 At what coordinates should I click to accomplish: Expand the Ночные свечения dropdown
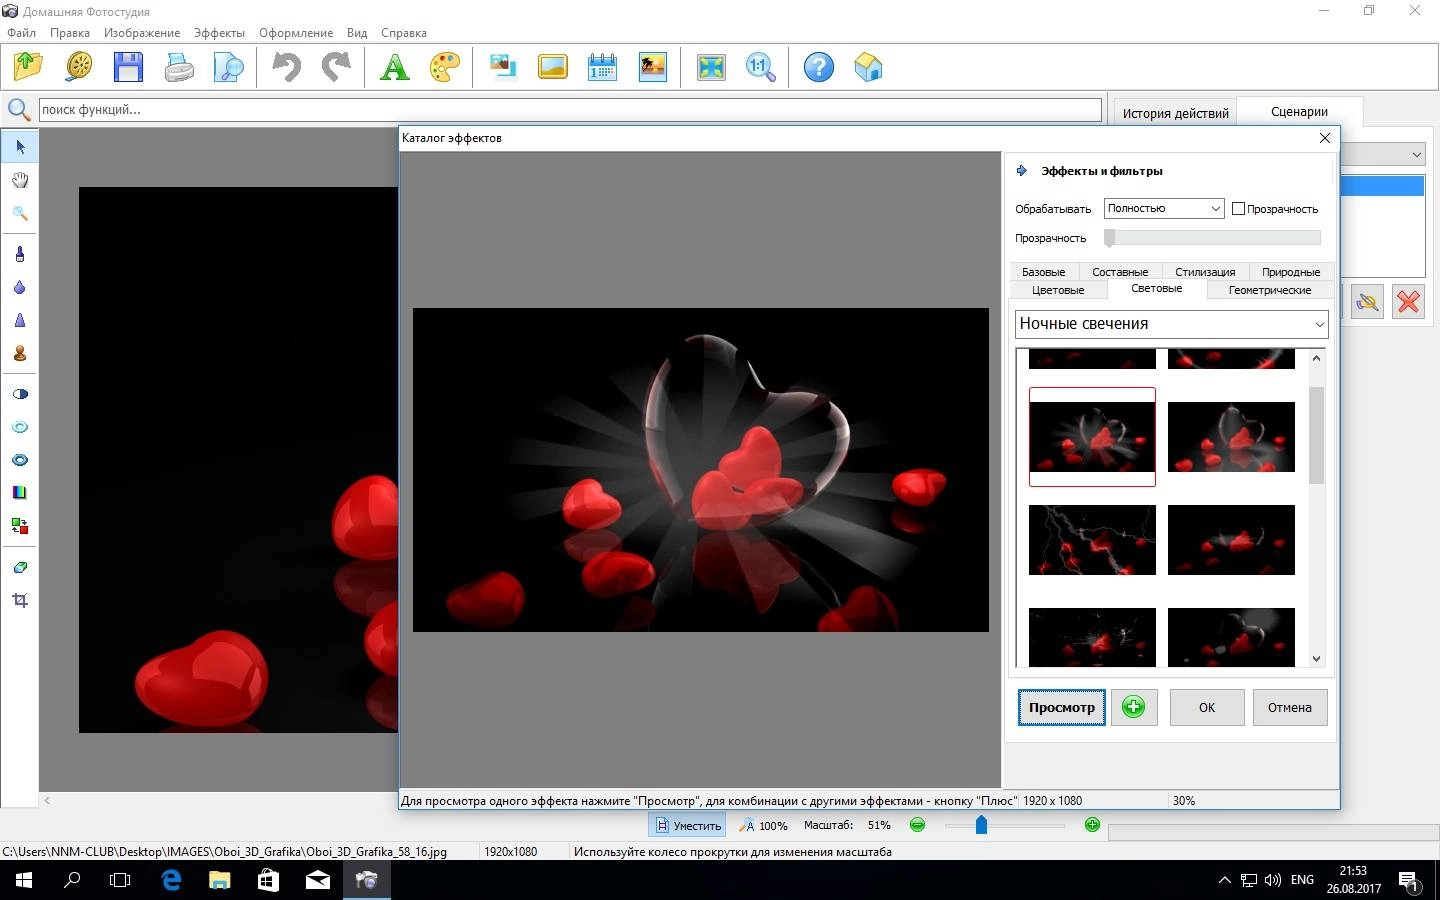pyautogui.click(x=1171, y=324)
